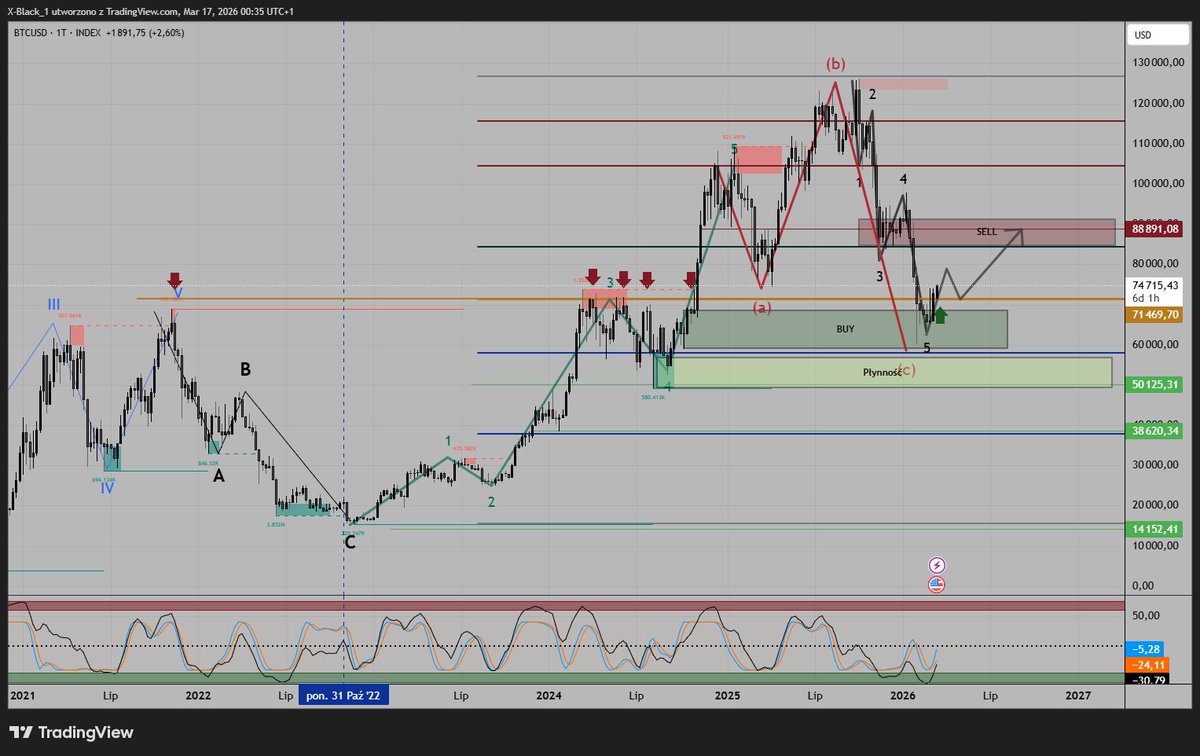Click the 14 152,41 price label
Image resolution: width=1200 pixels, height=756 pixels.
coord(1154,528)
